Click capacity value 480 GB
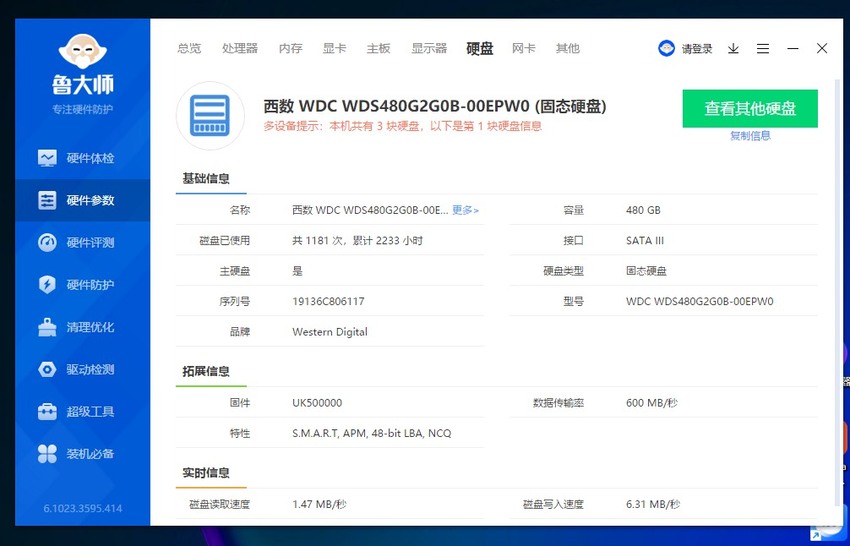The width and height of the screenshot is (850, 546). click(x=643, y=210)
